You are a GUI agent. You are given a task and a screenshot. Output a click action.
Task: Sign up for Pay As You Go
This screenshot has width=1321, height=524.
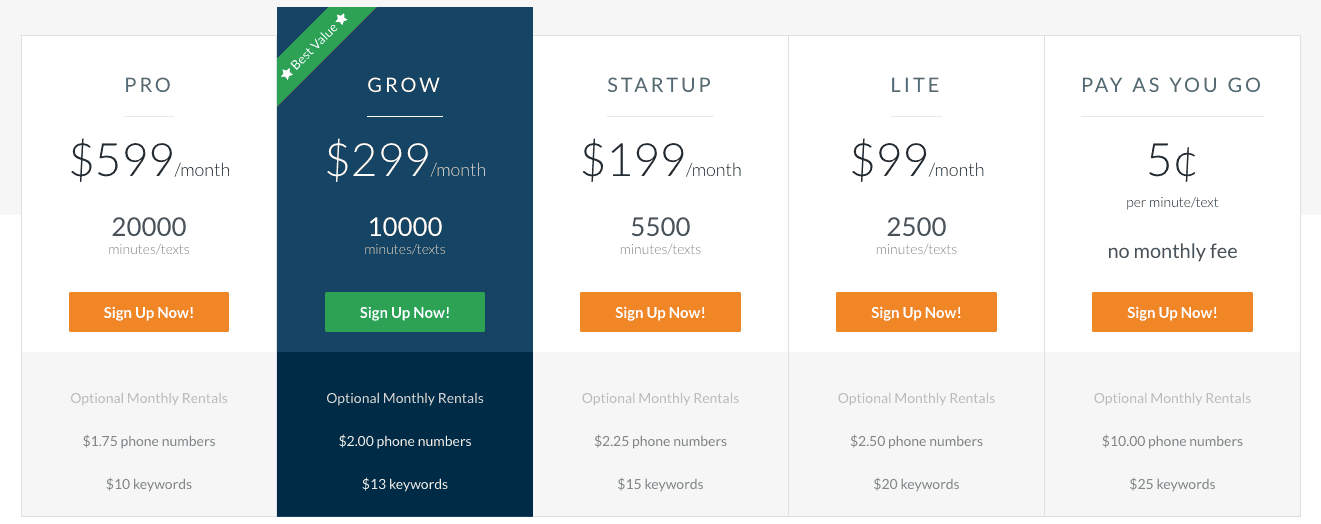point(1172,312)
